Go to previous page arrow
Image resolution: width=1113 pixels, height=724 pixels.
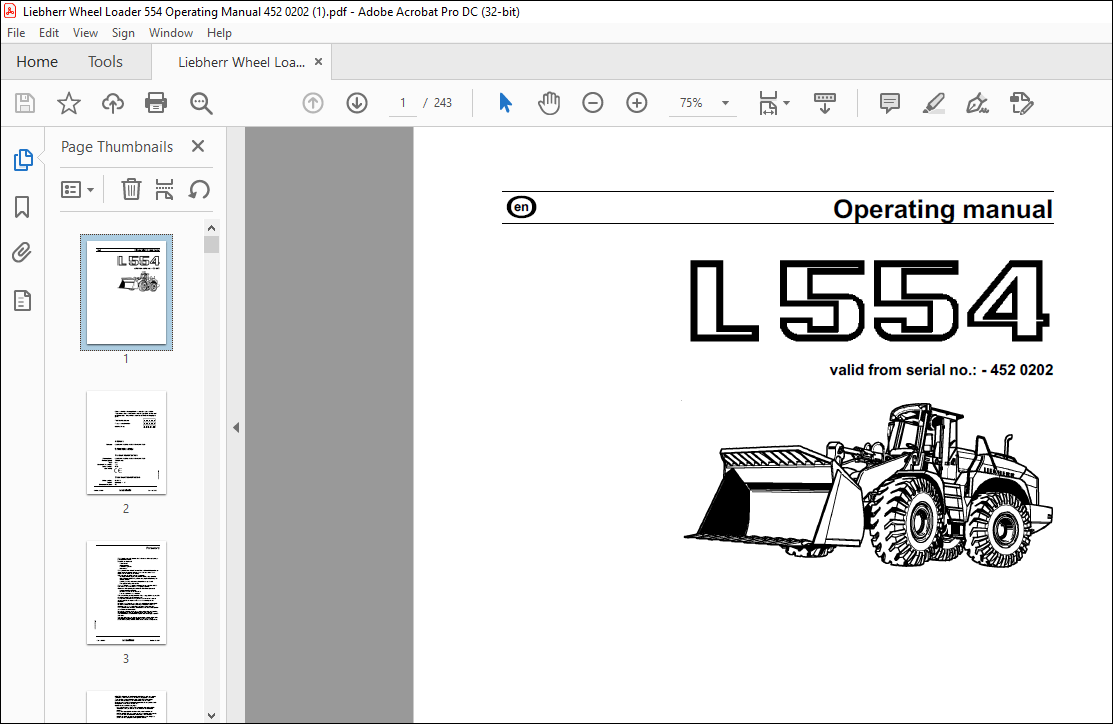pyautogui.click(x=313, y=103)
